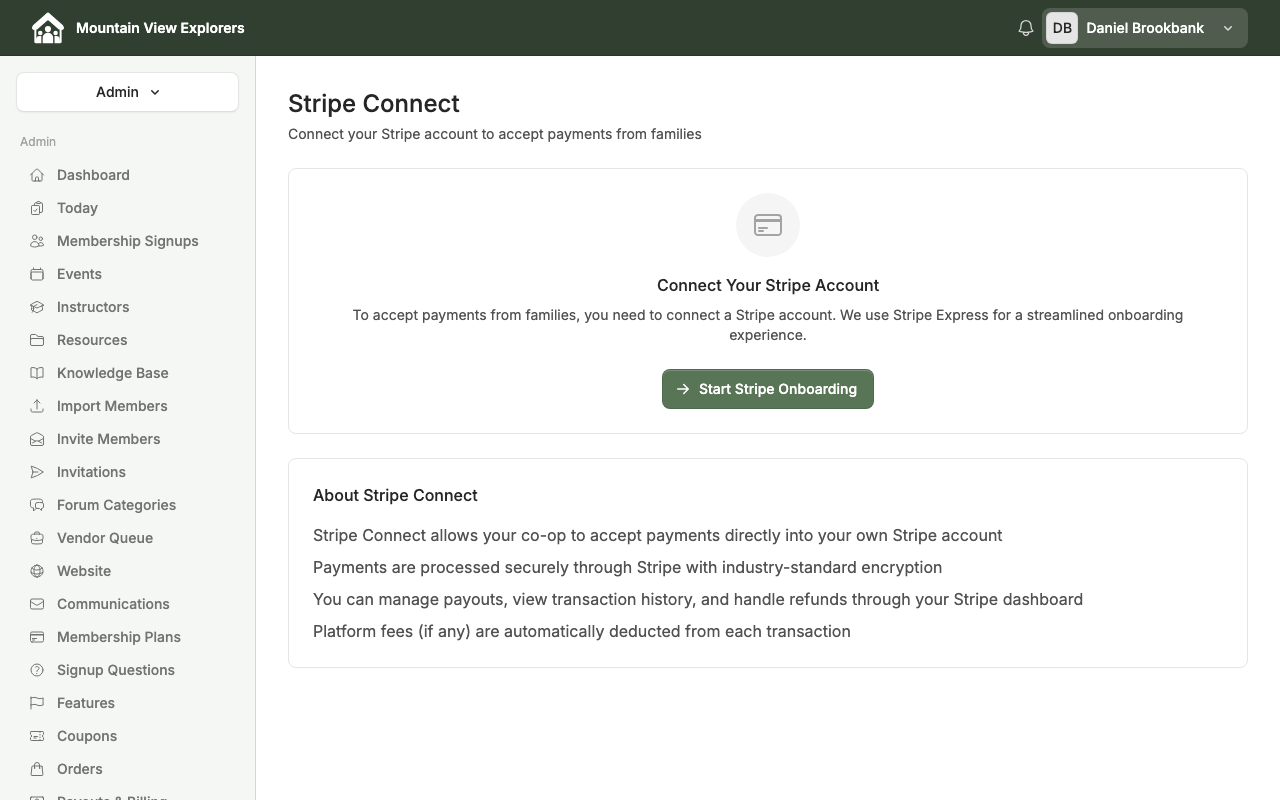Image resolution: width=1280 pixels, height=800 pixels.
Task: Start Stripe Onboarding
Action: coord(768,389)
